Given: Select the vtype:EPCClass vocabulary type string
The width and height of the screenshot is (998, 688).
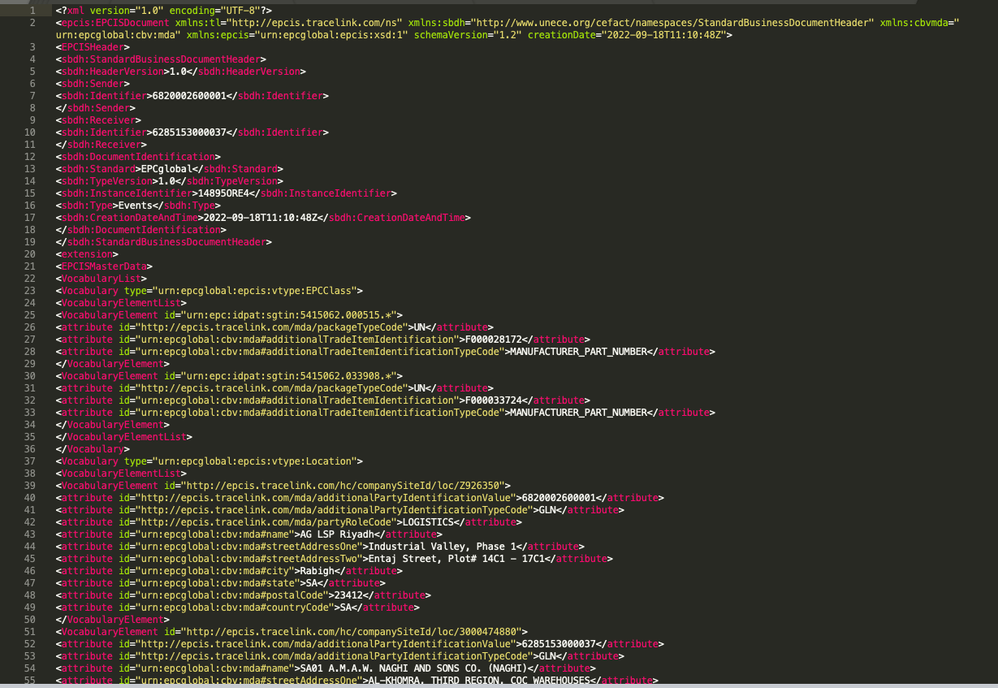Looking at the screenshot, I should [255, 291].
